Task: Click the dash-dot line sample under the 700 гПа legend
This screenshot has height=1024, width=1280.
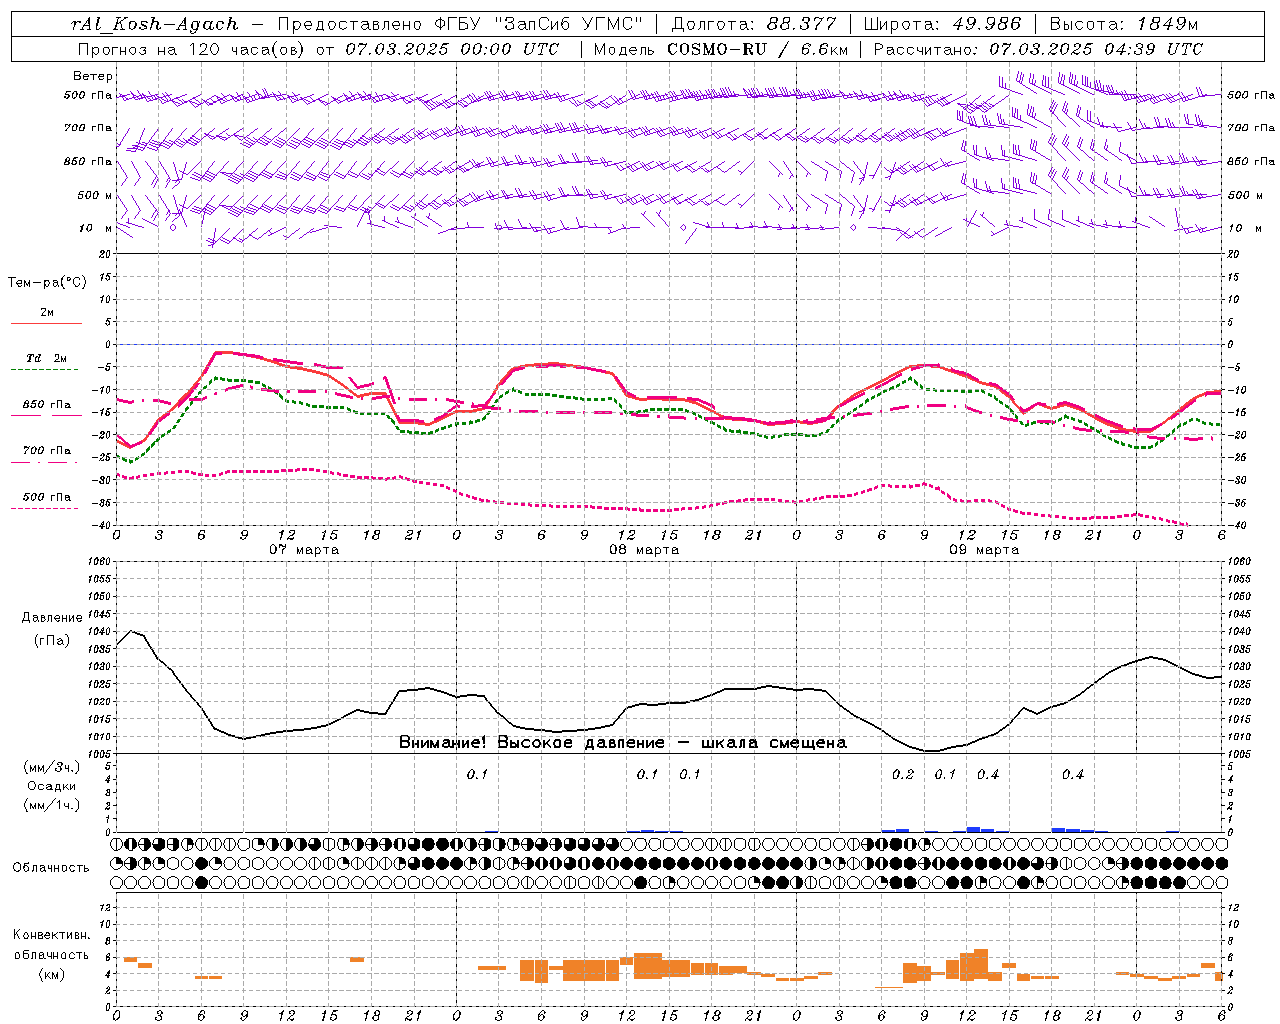Action: pyautogui.click(x=46, y=462)
